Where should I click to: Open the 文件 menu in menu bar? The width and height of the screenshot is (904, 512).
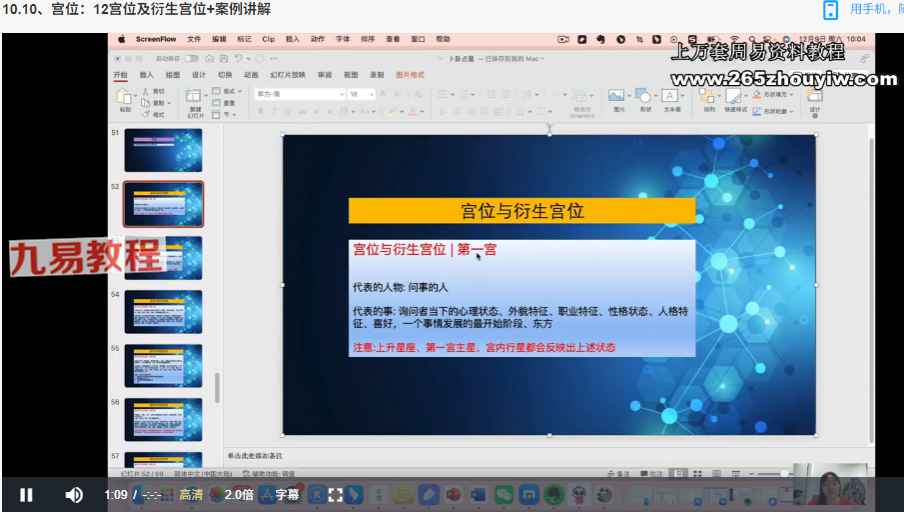pos(194,39)
